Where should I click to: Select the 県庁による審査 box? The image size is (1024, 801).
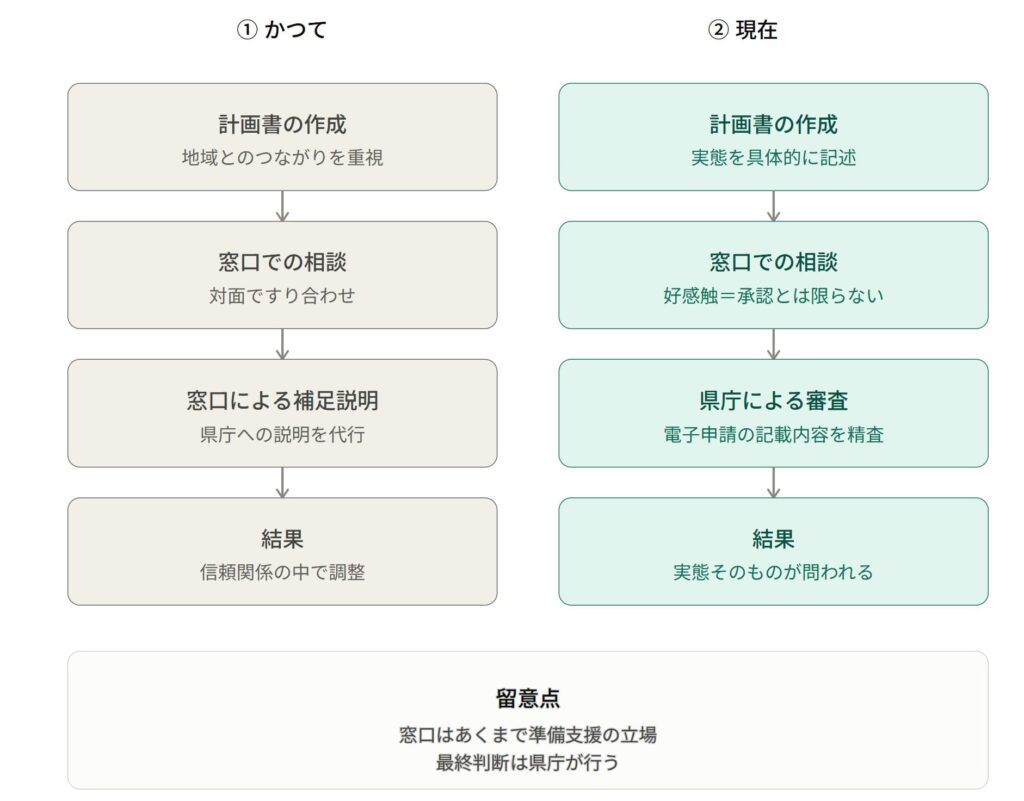[773, 413]
